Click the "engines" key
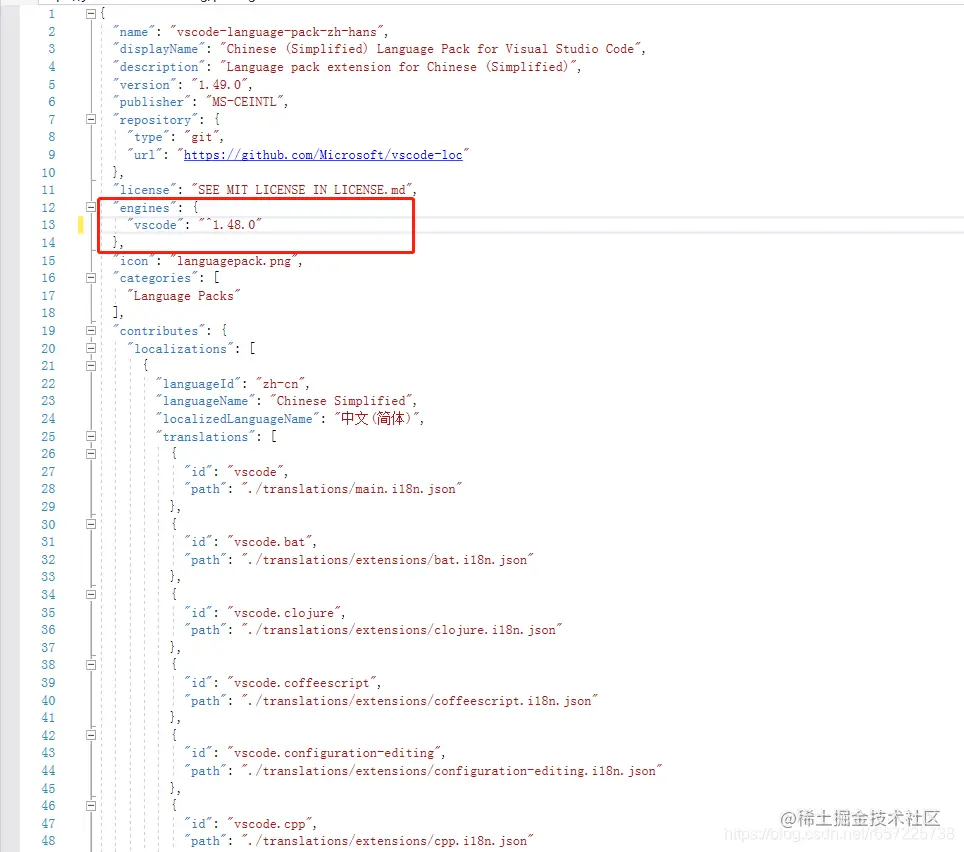 point(144,208)
